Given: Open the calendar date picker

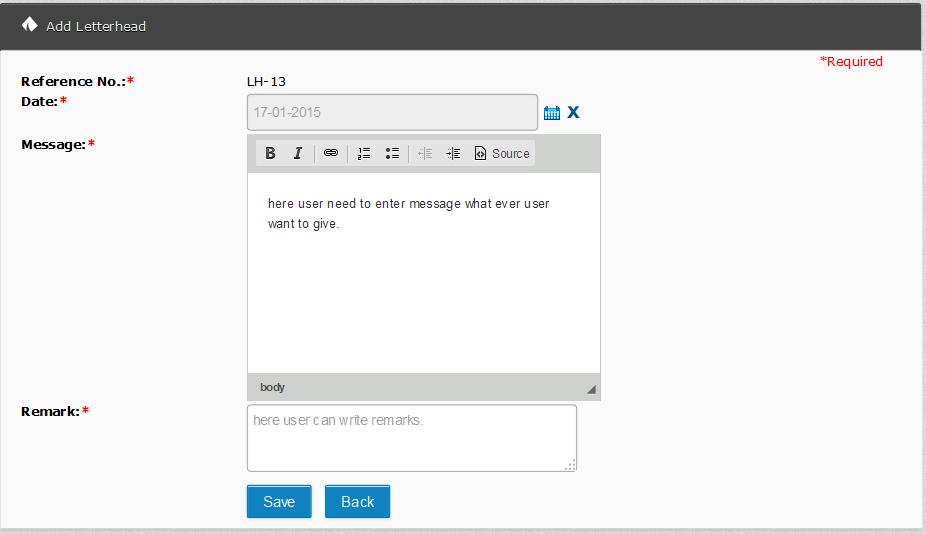Looking at the screenshot, I should (552, 113).
